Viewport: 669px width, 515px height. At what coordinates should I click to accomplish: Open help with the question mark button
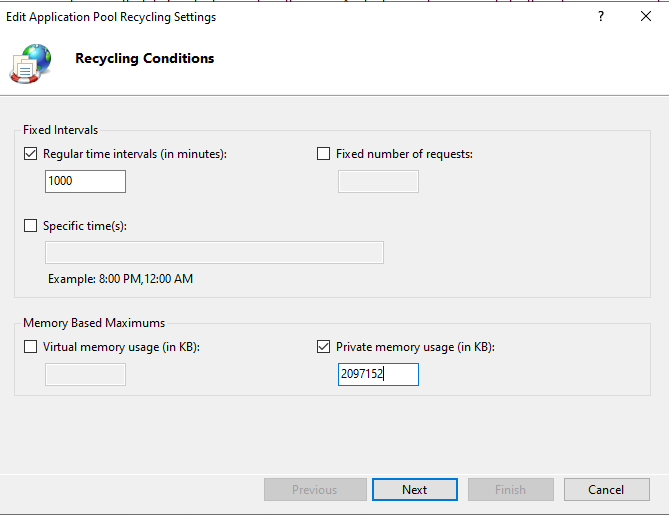(x=601, y=16)
